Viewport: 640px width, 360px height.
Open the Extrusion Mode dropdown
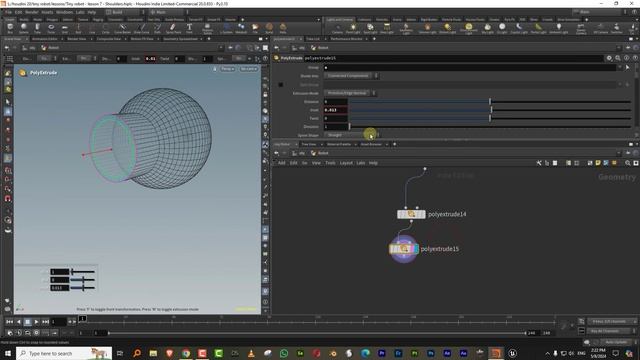[350, 93]
